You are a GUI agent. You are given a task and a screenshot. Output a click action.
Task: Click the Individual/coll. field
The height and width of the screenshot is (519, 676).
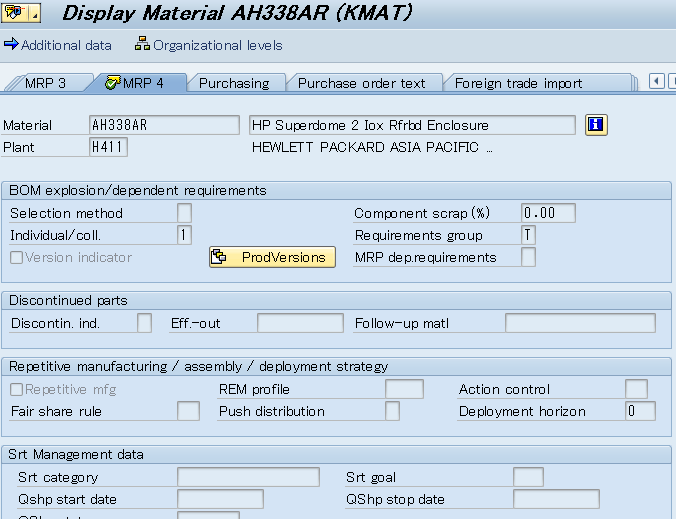(185, 235)
